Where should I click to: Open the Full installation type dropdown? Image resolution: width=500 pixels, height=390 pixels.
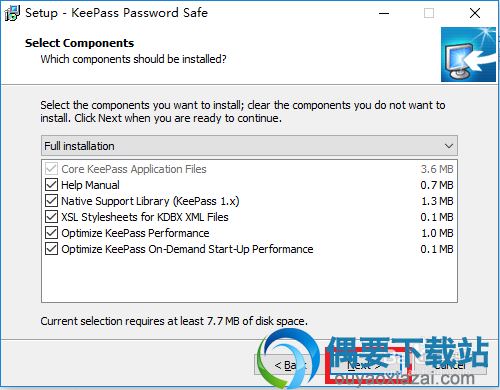pos(249,146)
